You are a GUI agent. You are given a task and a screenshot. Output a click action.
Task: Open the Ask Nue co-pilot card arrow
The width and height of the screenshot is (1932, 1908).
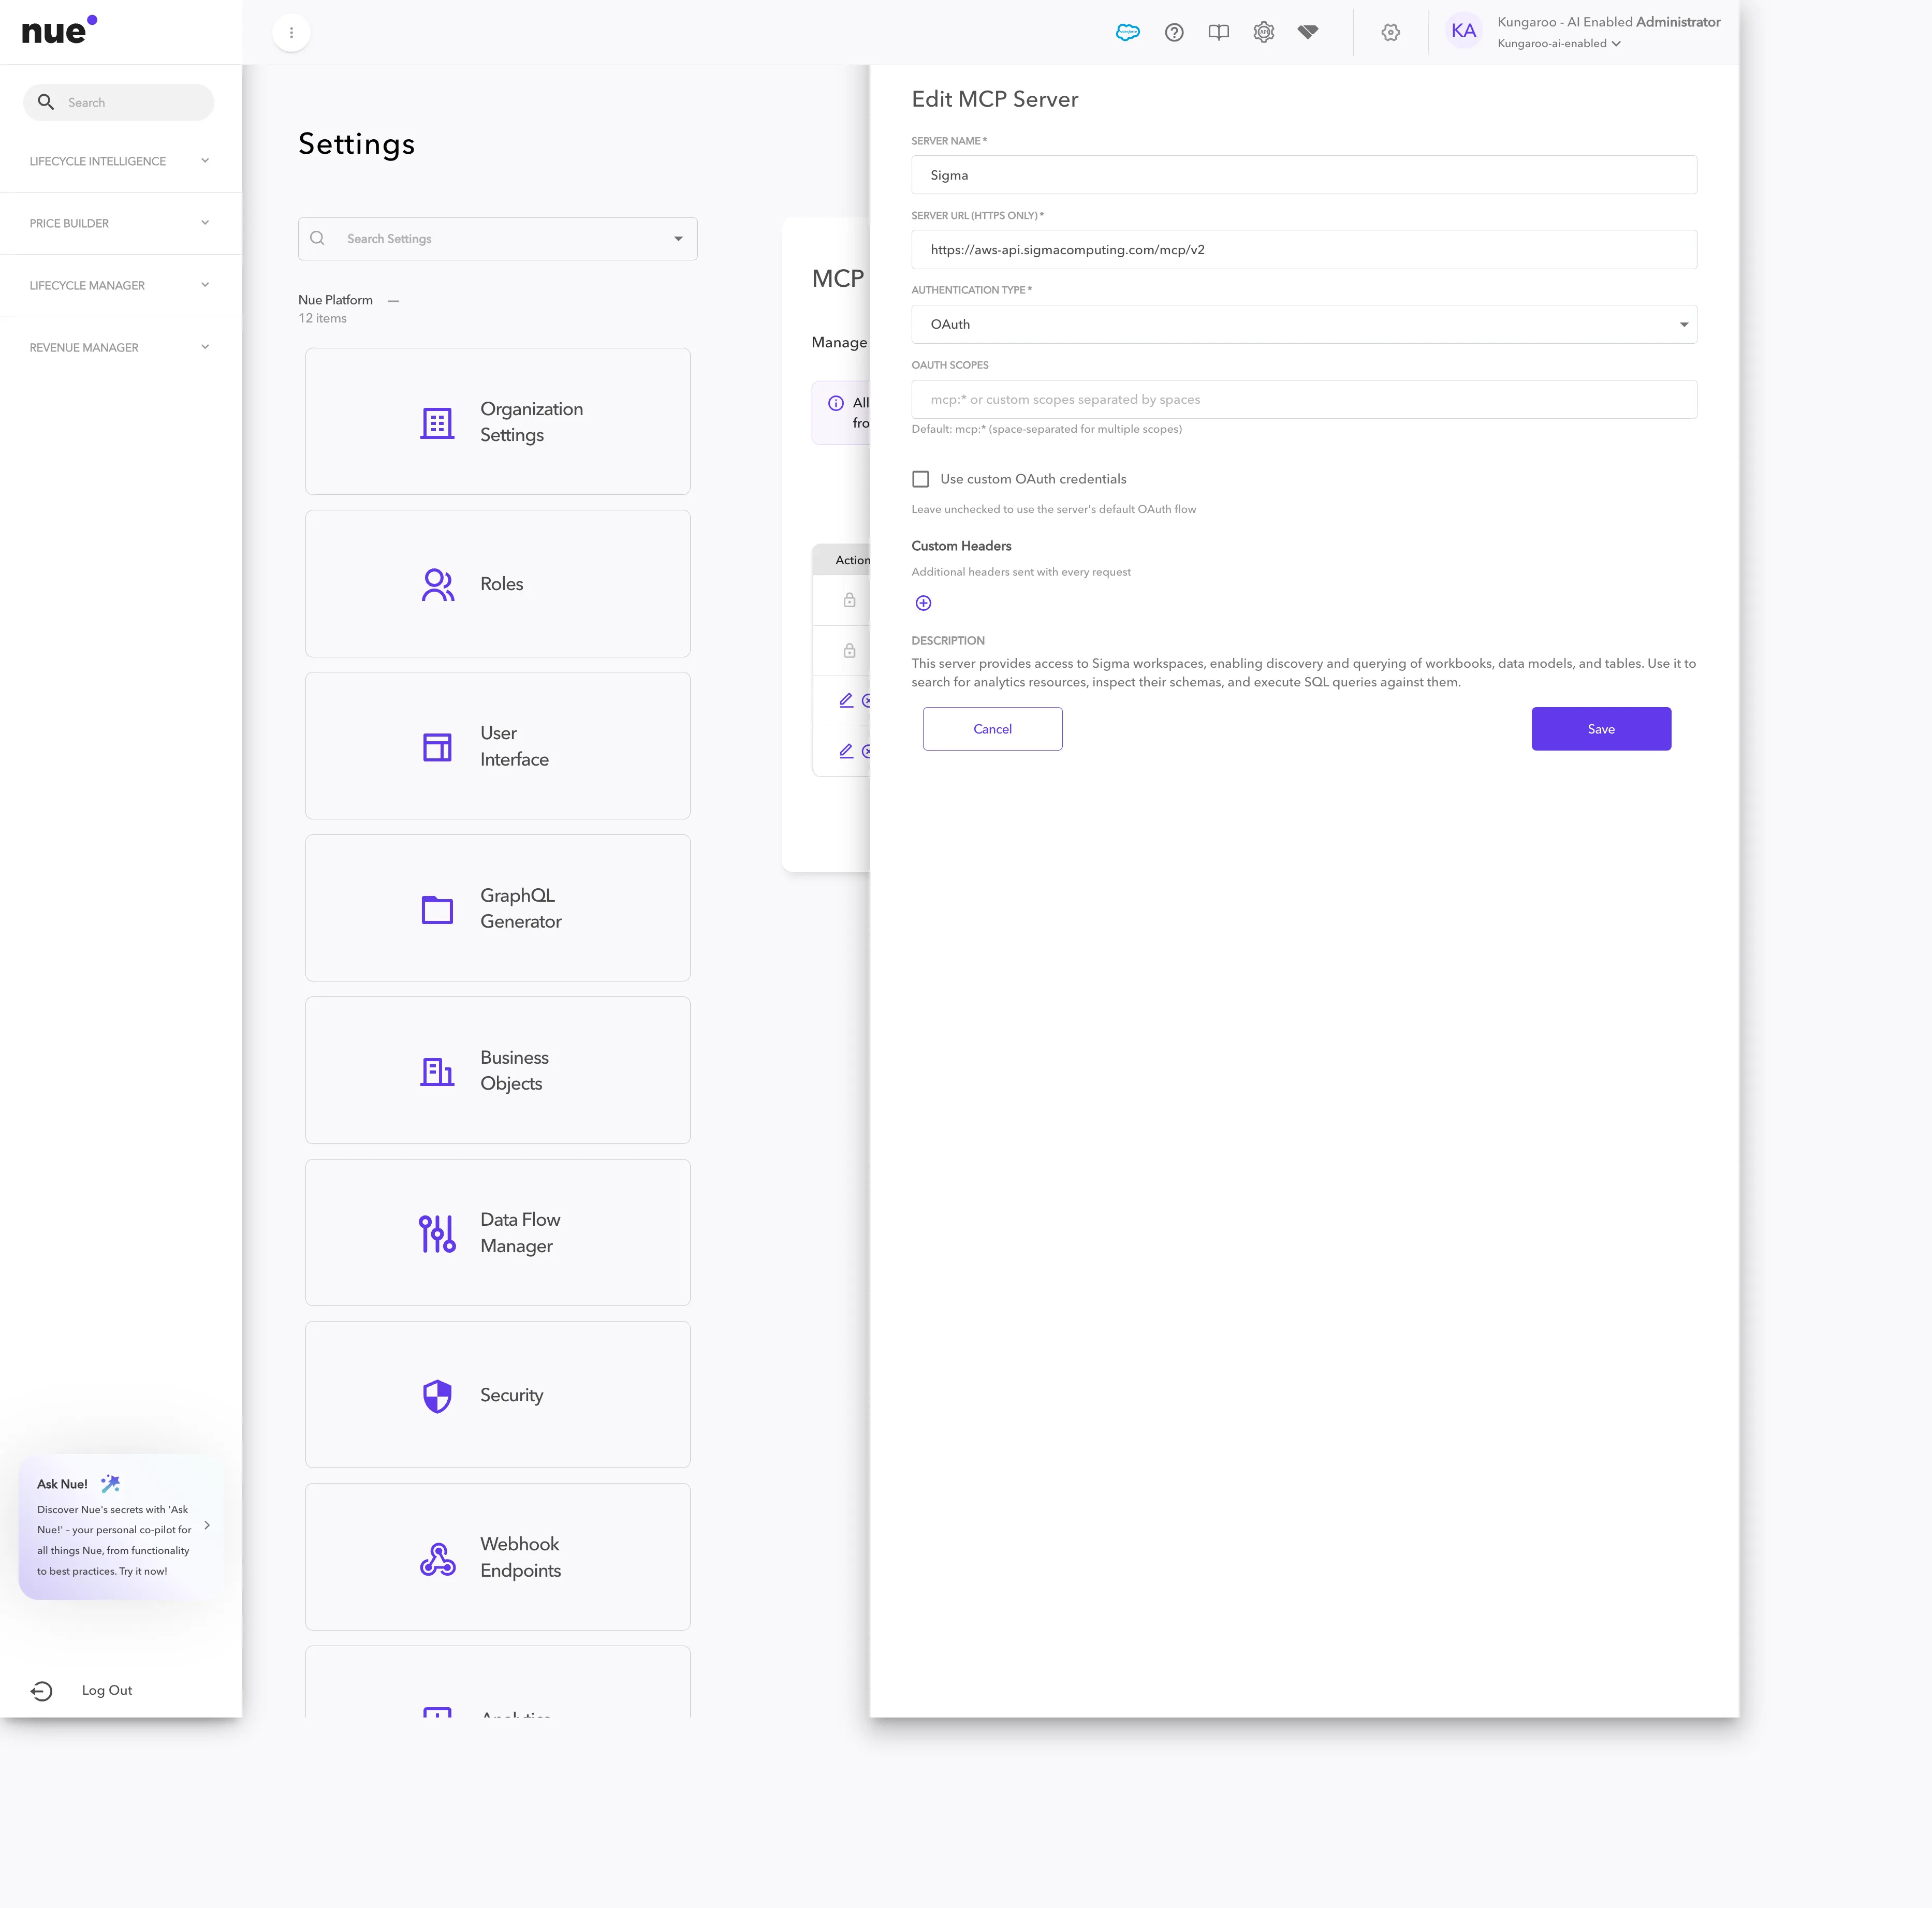tap(207, 1525)
